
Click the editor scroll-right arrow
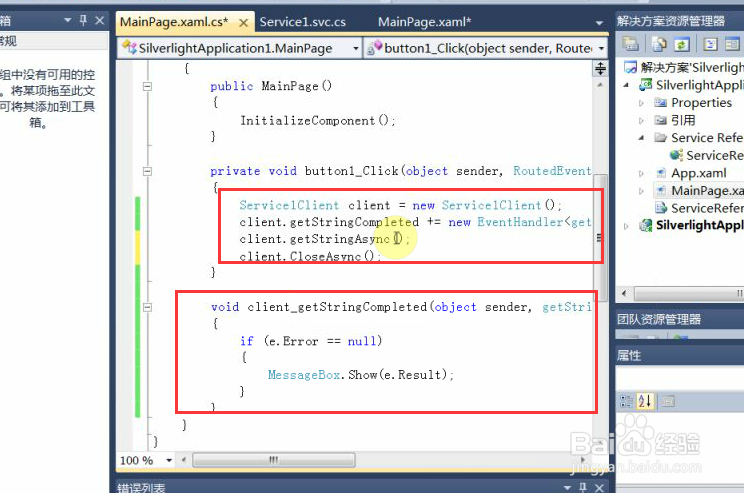click(x=583, y=460)
